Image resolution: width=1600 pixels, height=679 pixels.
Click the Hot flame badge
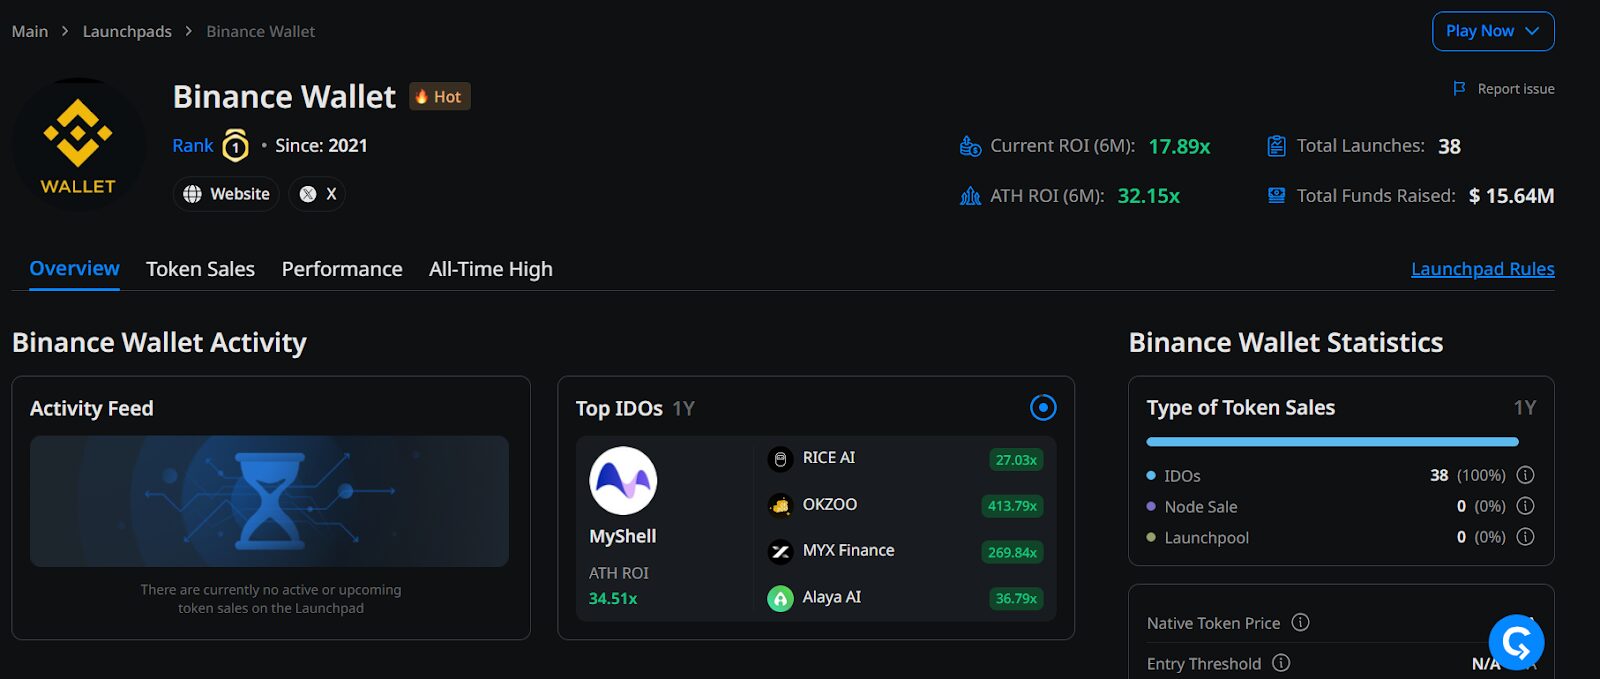click(439, 97)
